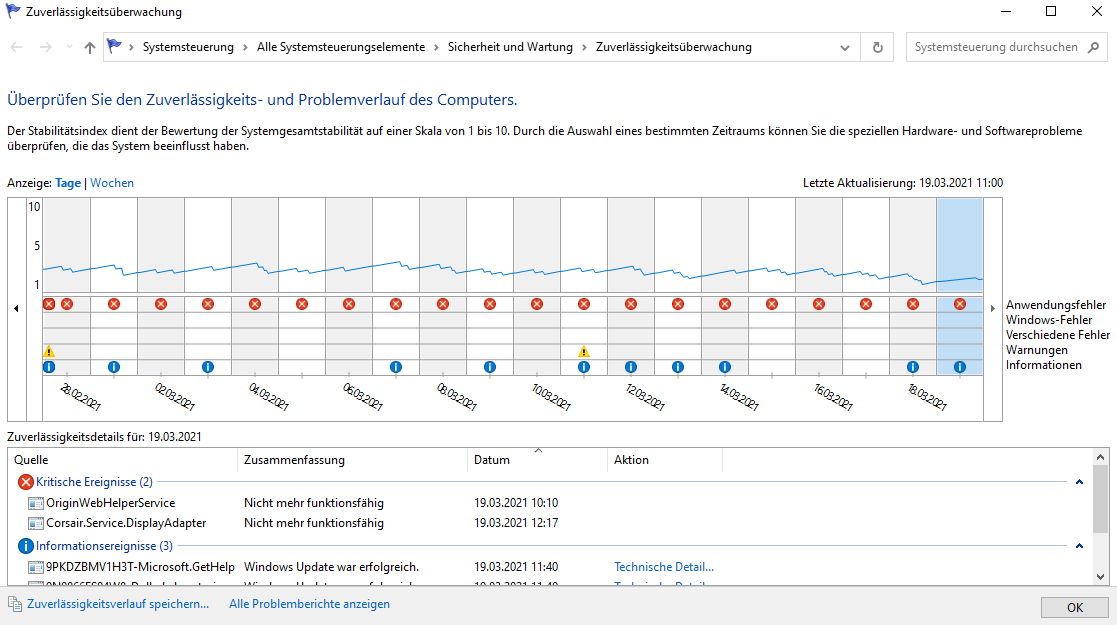The width and height of the screenshot is (1117, 625).
Task: Click the info icon in the 19.03.2021 column
Action: (960, 367)
